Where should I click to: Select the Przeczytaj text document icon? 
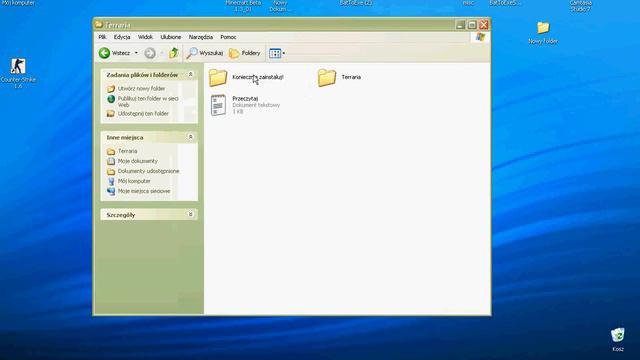(x=218, y=105)
